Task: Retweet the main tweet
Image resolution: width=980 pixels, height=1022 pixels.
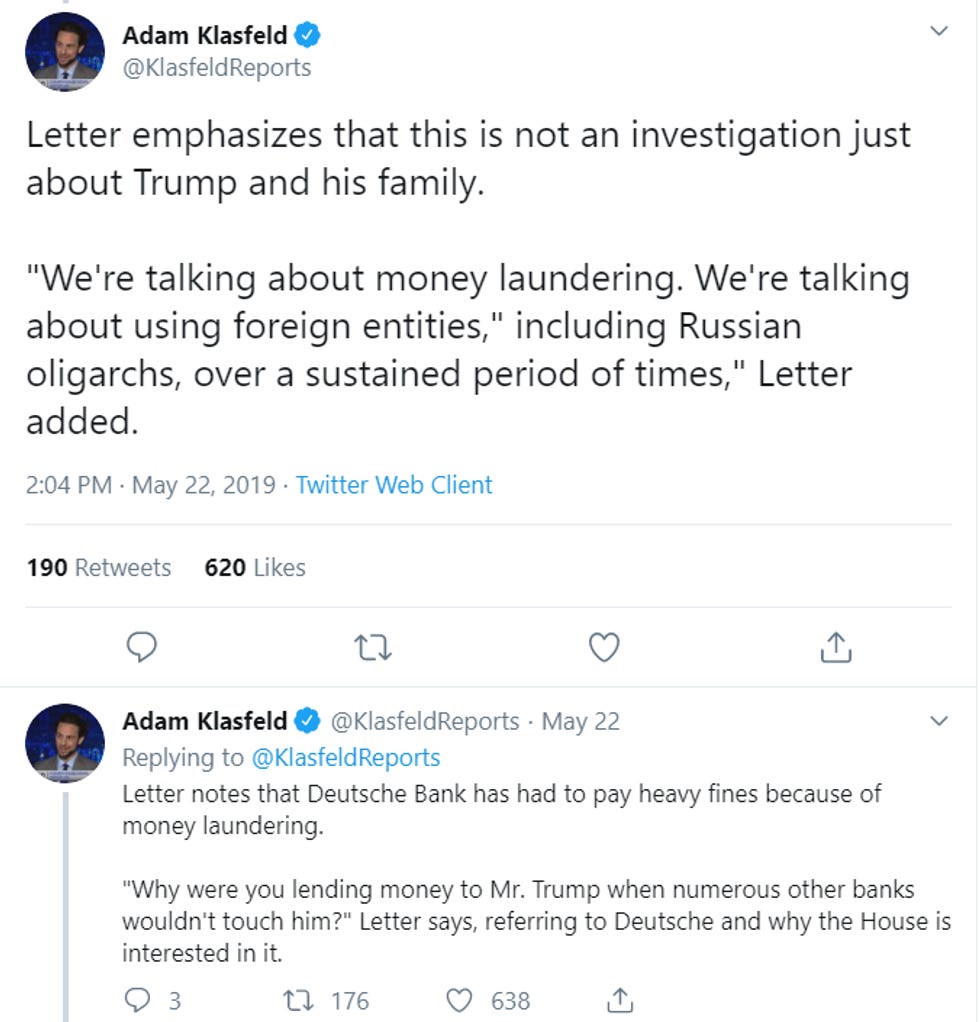Action: (x=374, y=649)
